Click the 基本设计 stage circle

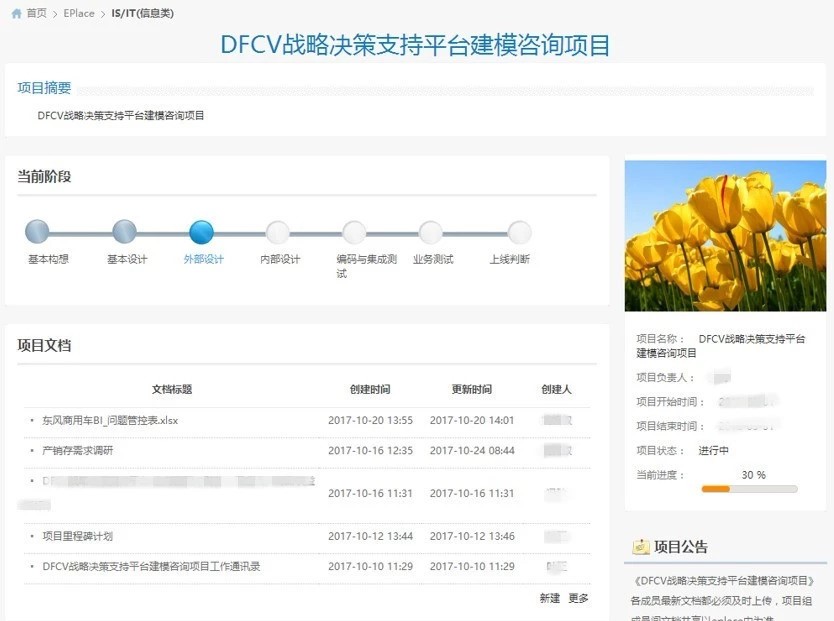pos(124,232)
